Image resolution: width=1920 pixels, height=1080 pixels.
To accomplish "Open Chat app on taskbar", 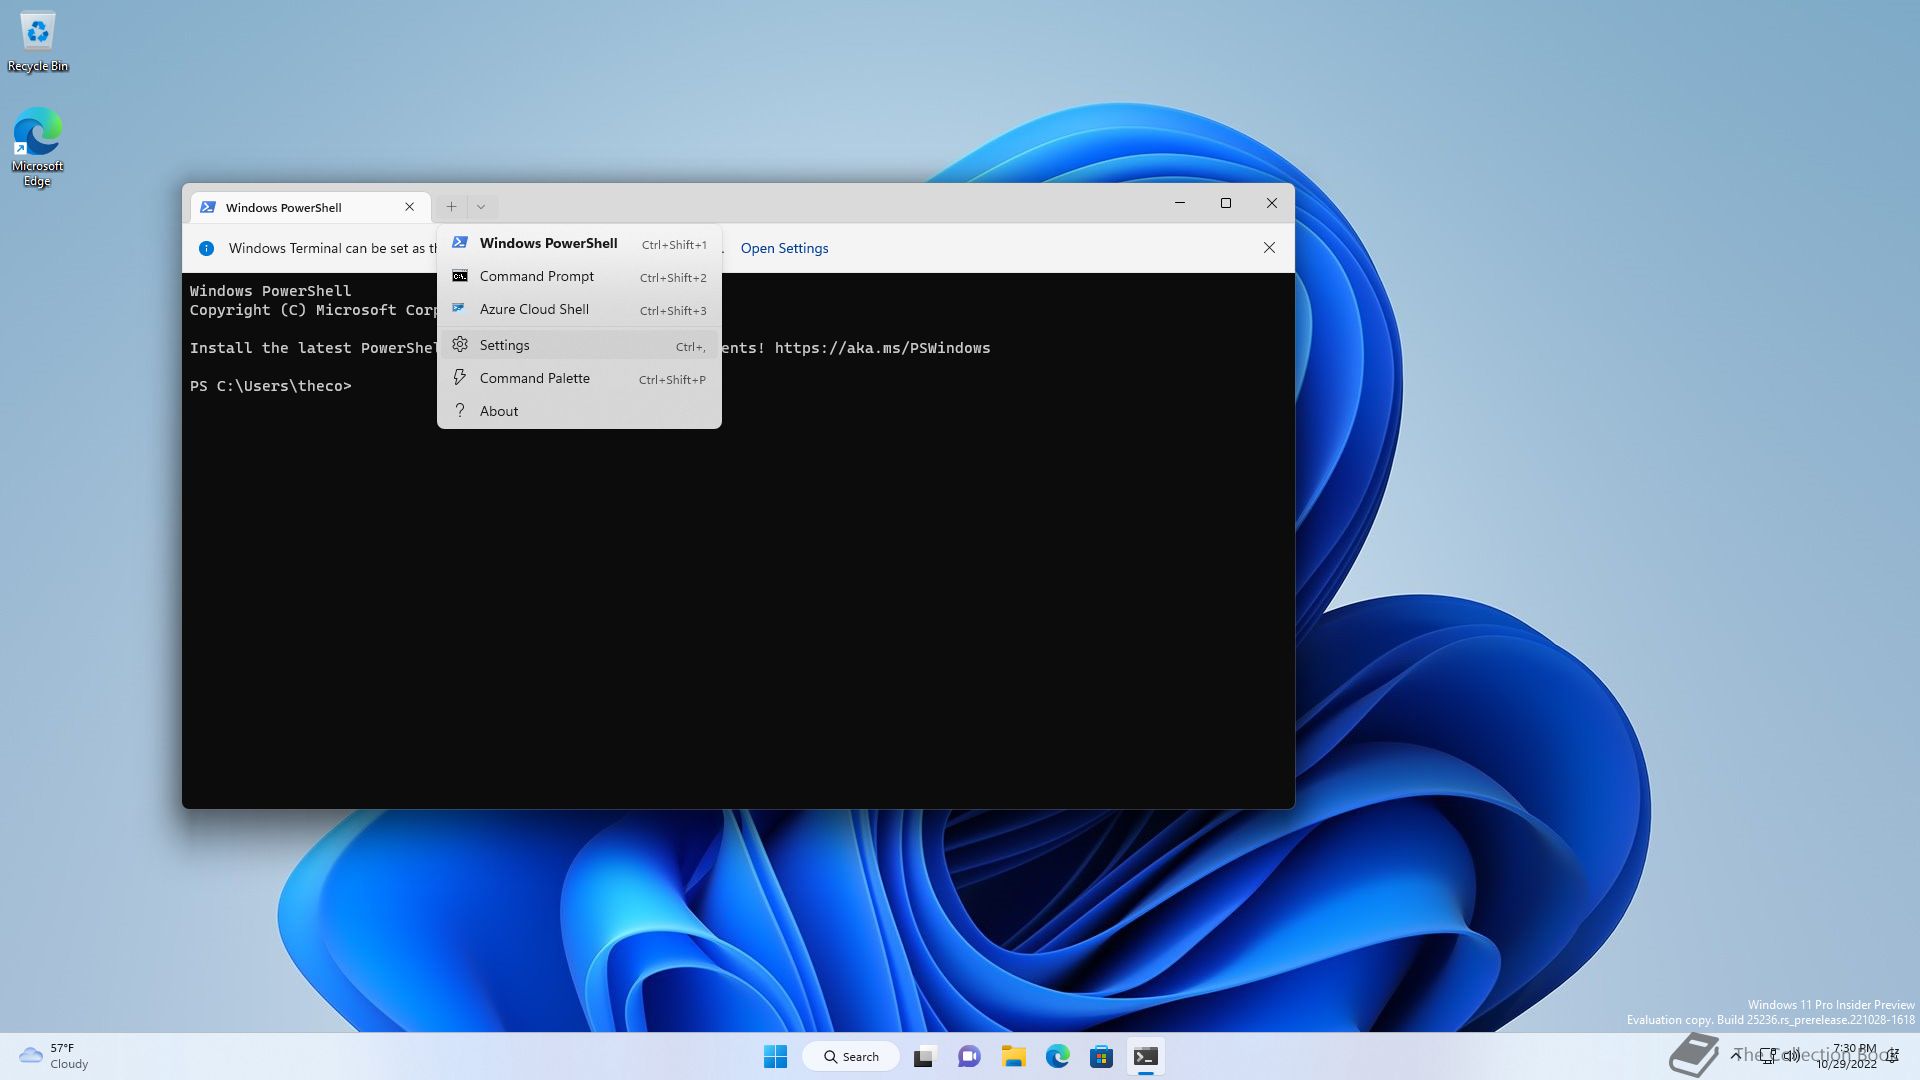I will [x=969, y=1056].
